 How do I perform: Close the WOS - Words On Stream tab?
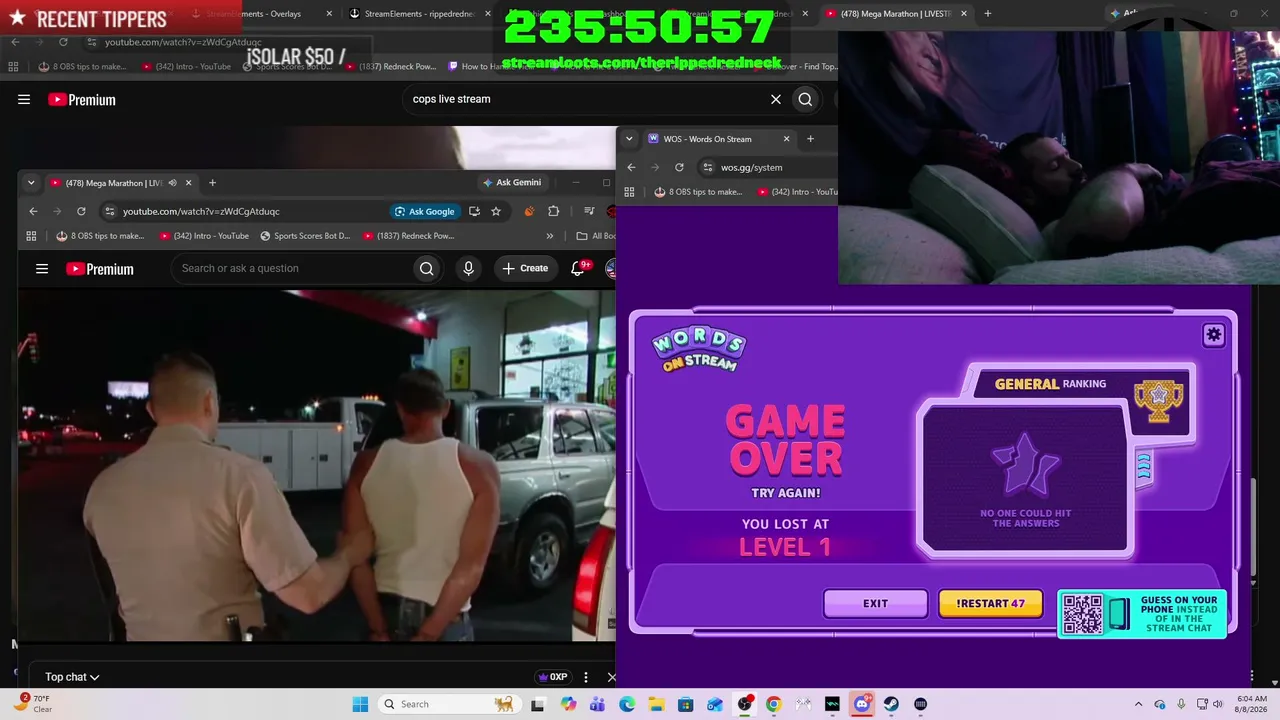pos(786,139)
